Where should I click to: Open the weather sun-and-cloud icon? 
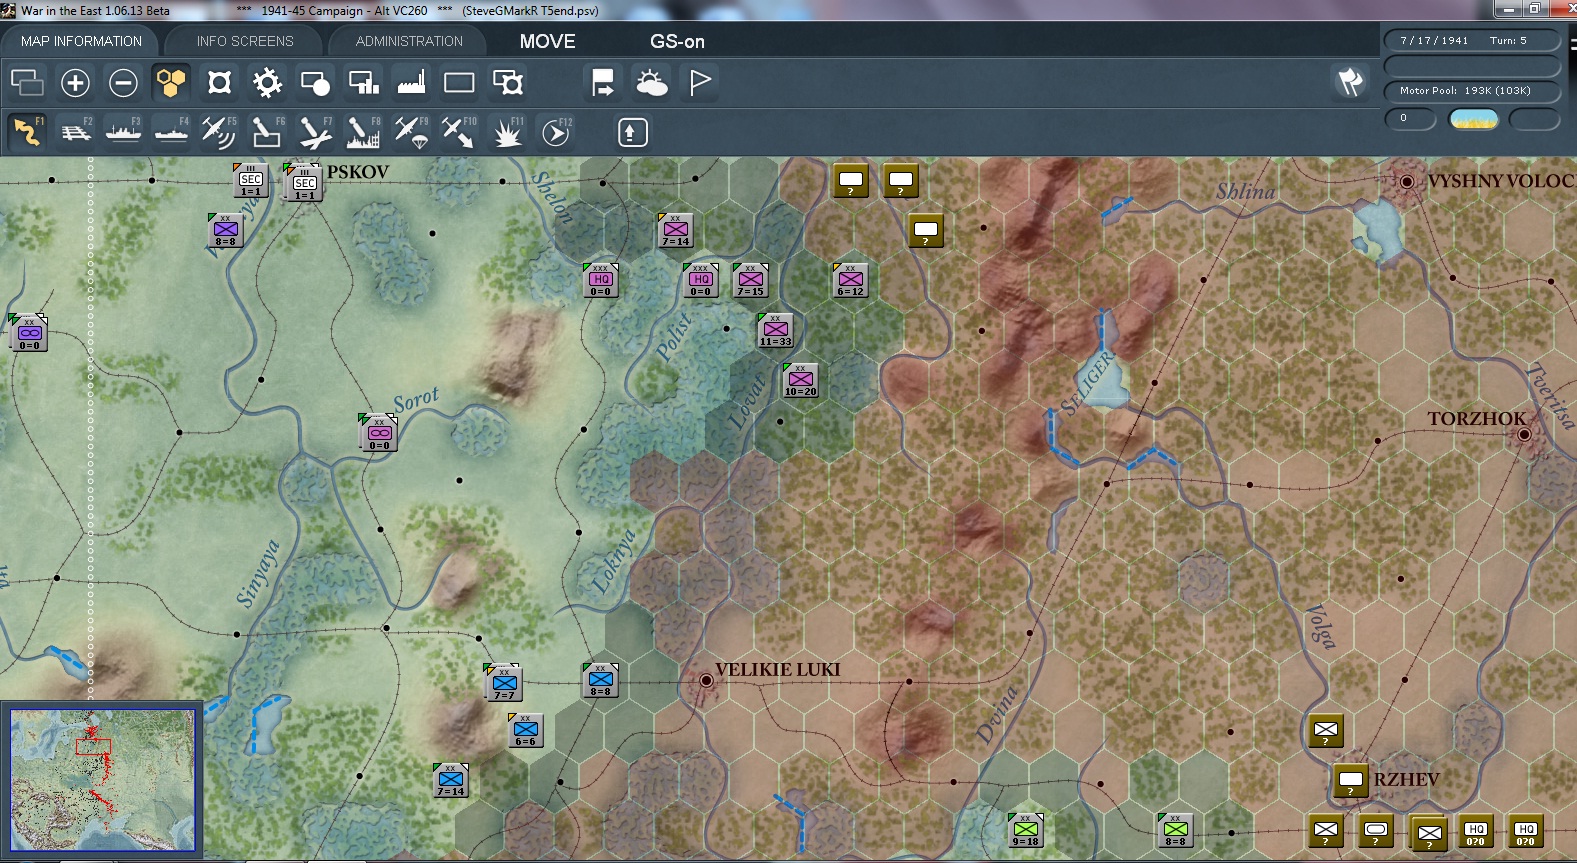click(x=651, y=82)
